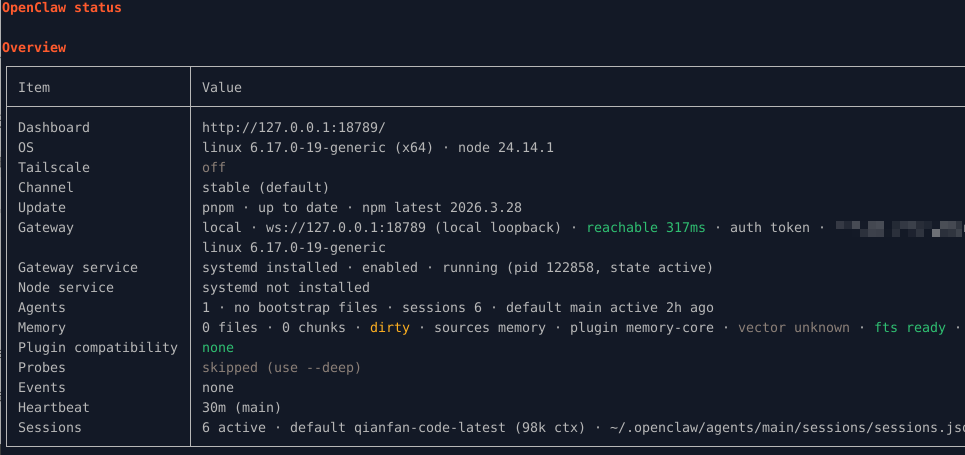The width and height of the screenshot is (965, 455).
Task: Click the "Item" column header
Action: (34, 87)
